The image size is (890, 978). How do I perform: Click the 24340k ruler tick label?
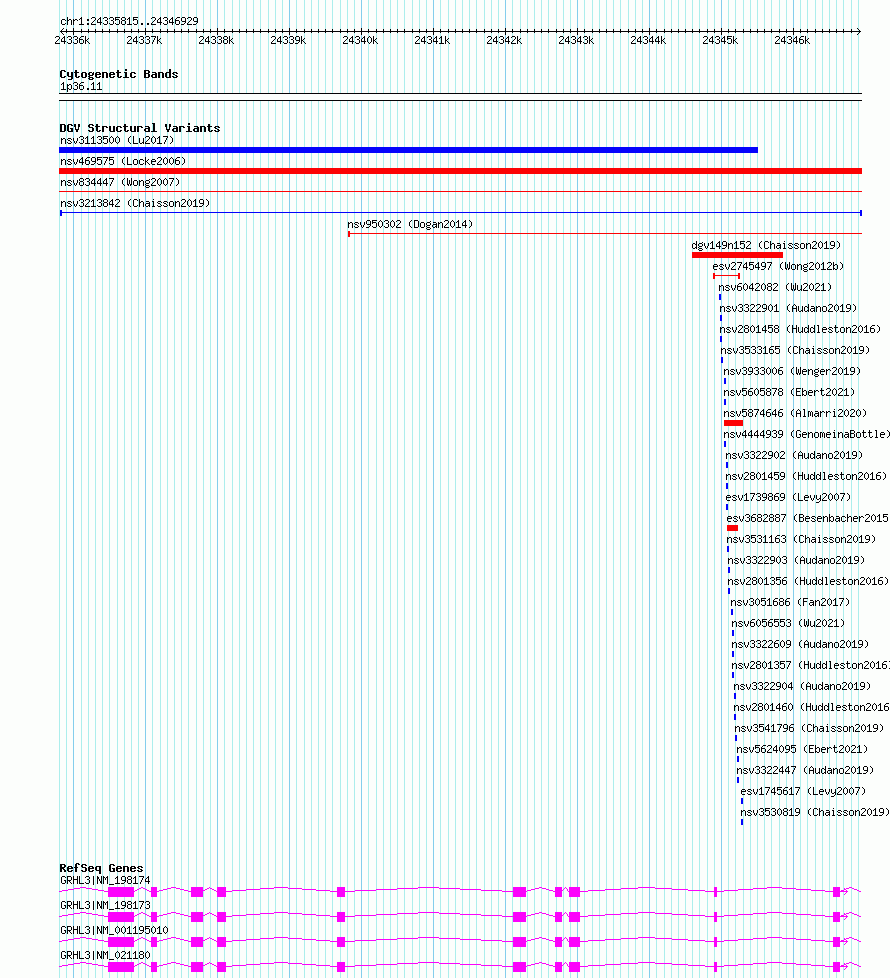point(360,41)
